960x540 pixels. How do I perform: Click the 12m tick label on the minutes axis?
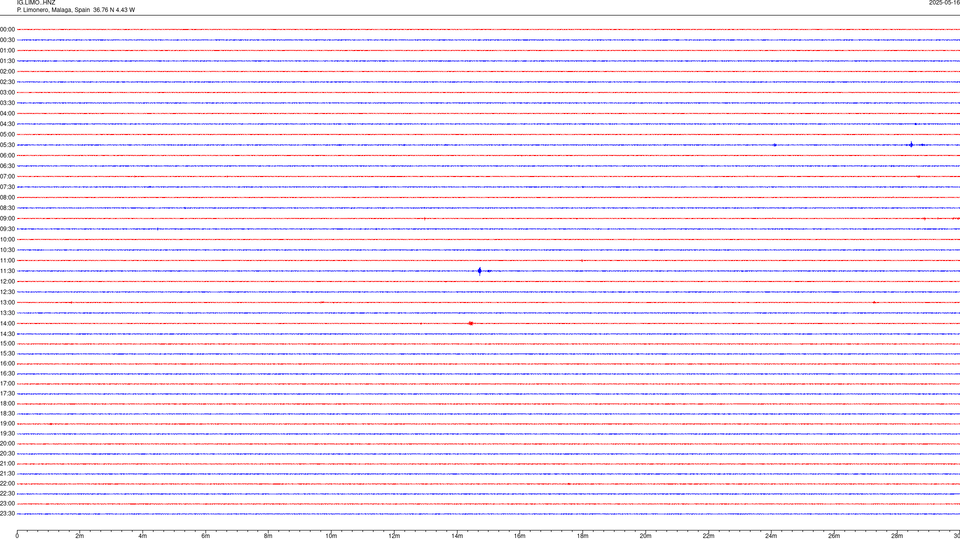(x=394, y=536)
